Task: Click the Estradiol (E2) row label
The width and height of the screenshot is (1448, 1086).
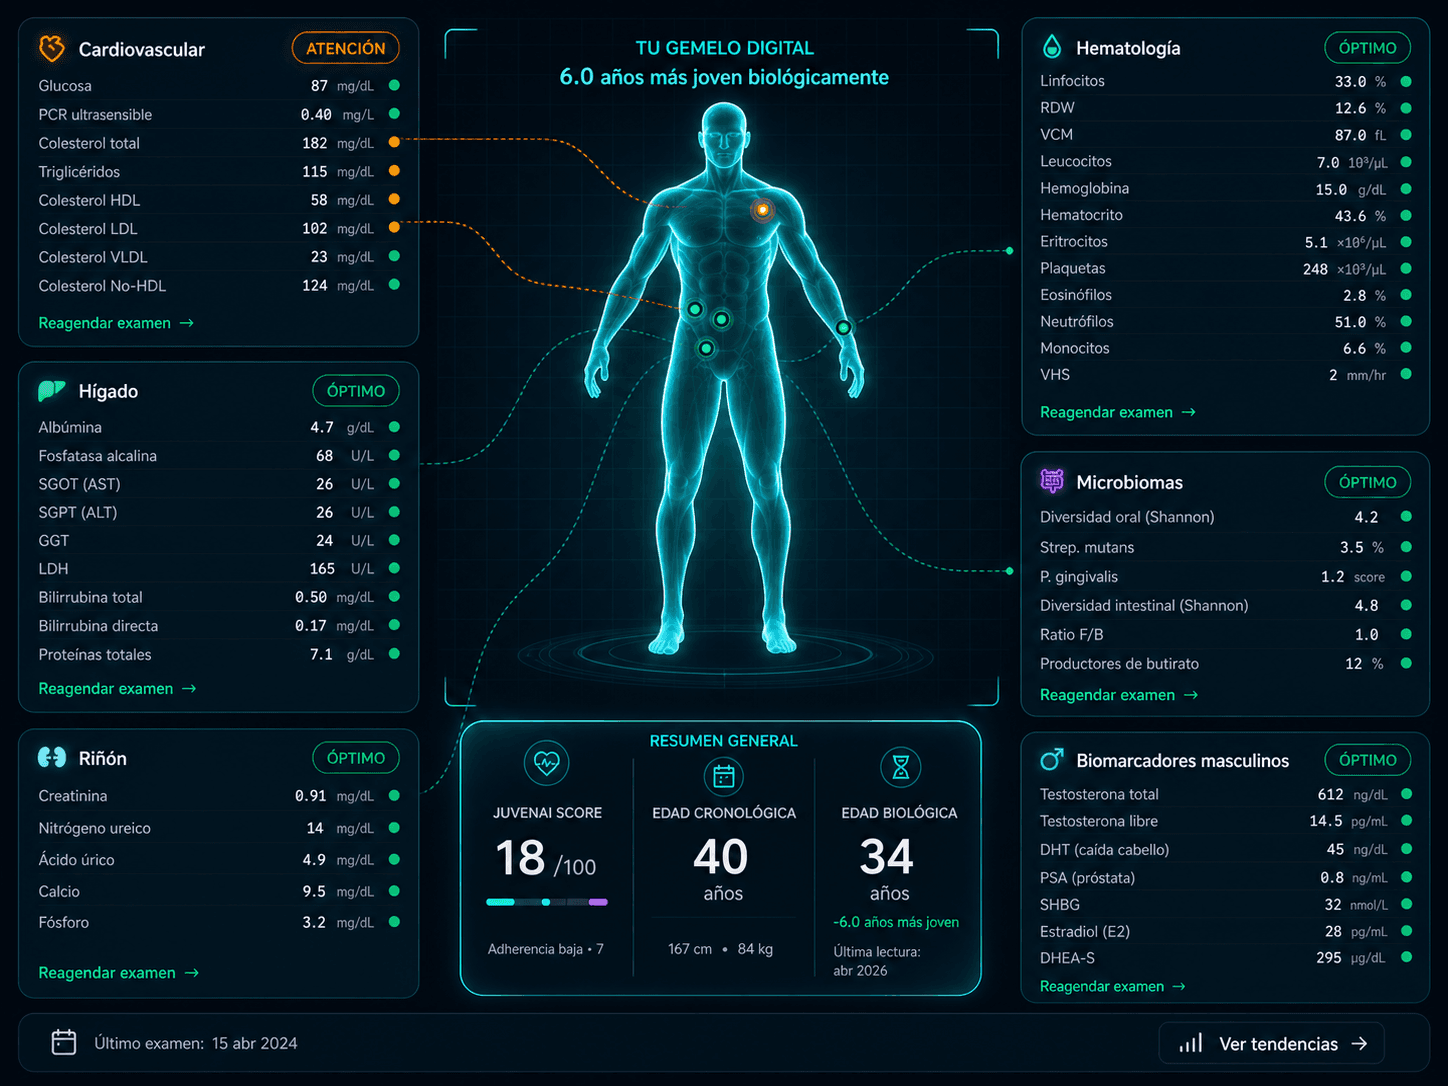Action: pyautogui.click(x=1085, y=931)
